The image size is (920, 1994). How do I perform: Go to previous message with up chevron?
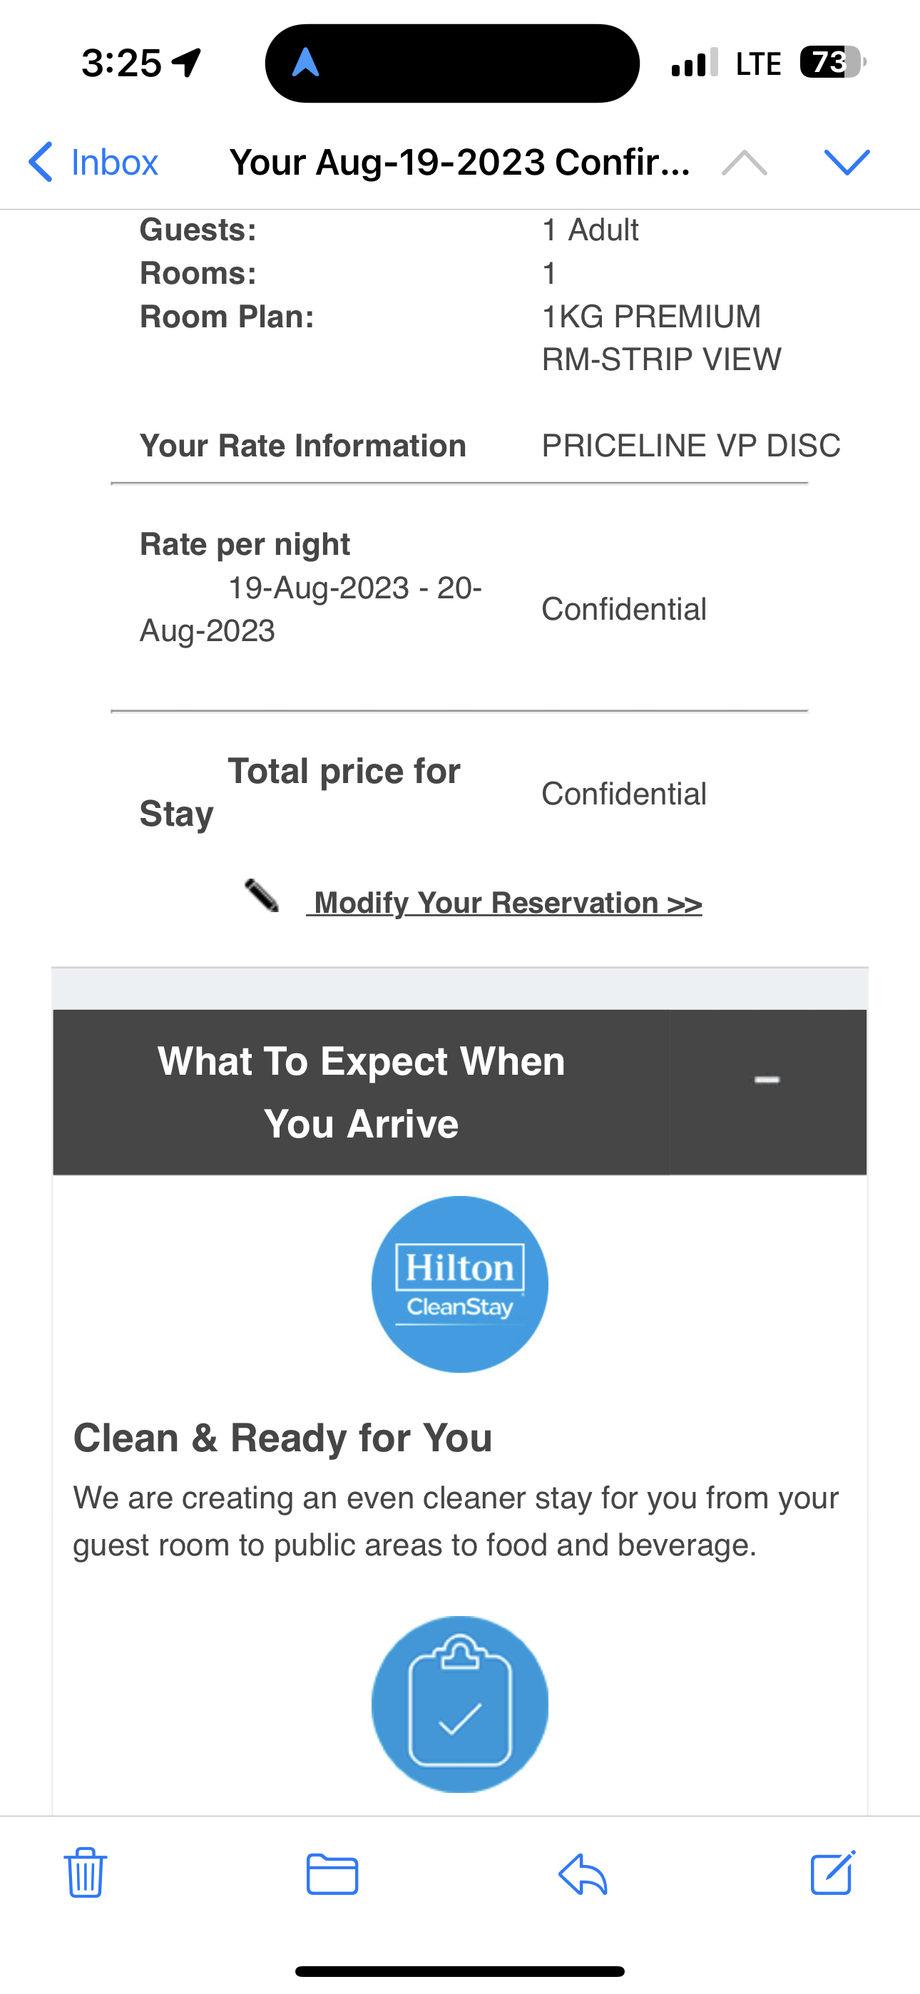(x=745, y=162)
